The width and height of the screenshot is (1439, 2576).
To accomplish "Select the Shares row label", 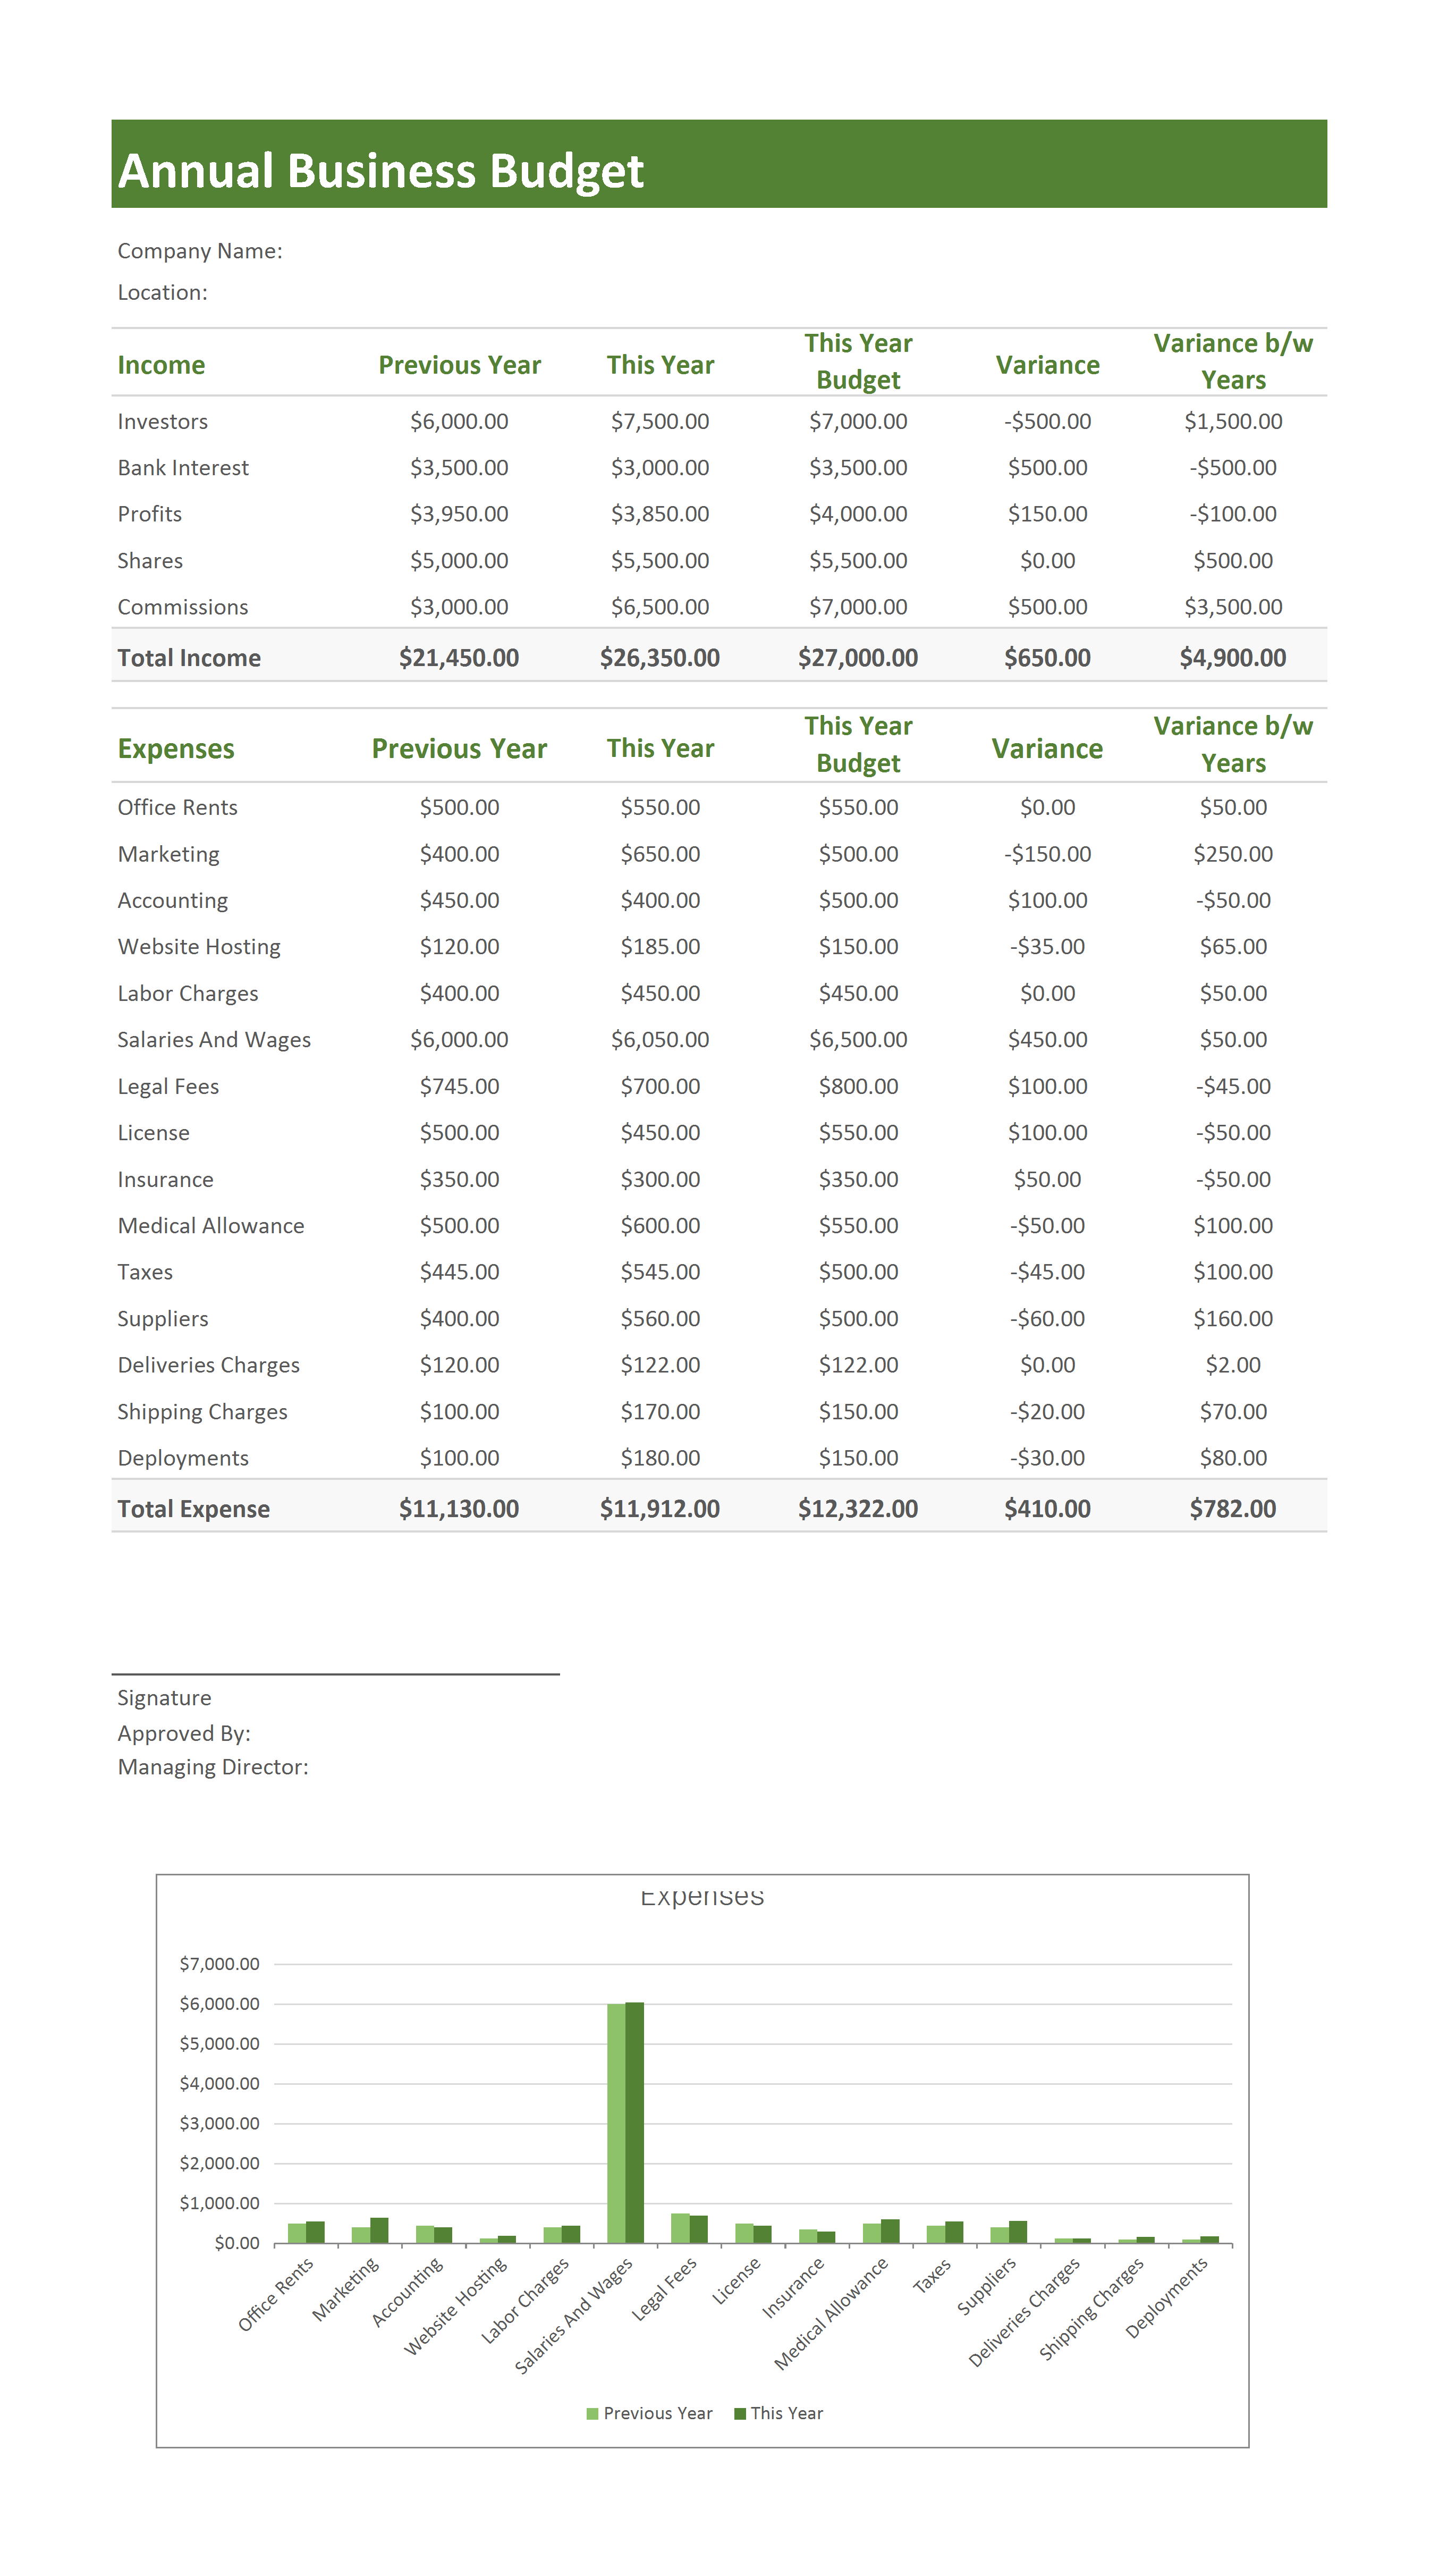I will point(150,560).
